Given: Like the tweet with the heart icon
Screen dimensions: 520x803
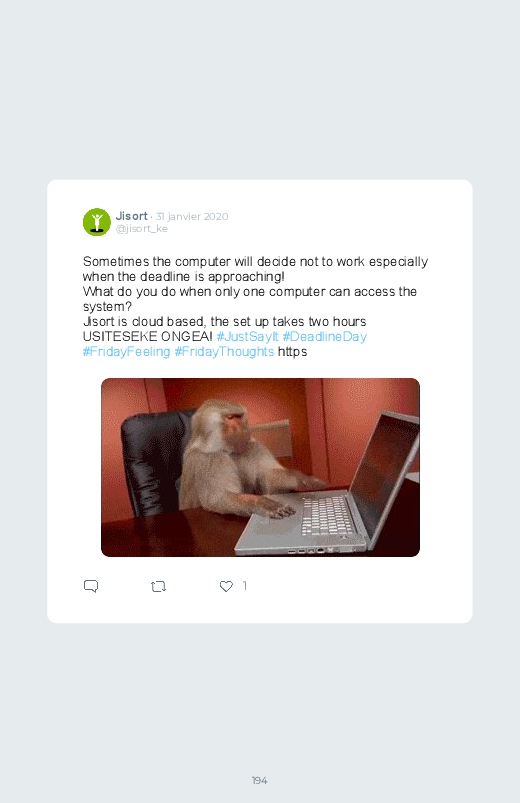Looking at the screenshot, I should pos(226,586).
